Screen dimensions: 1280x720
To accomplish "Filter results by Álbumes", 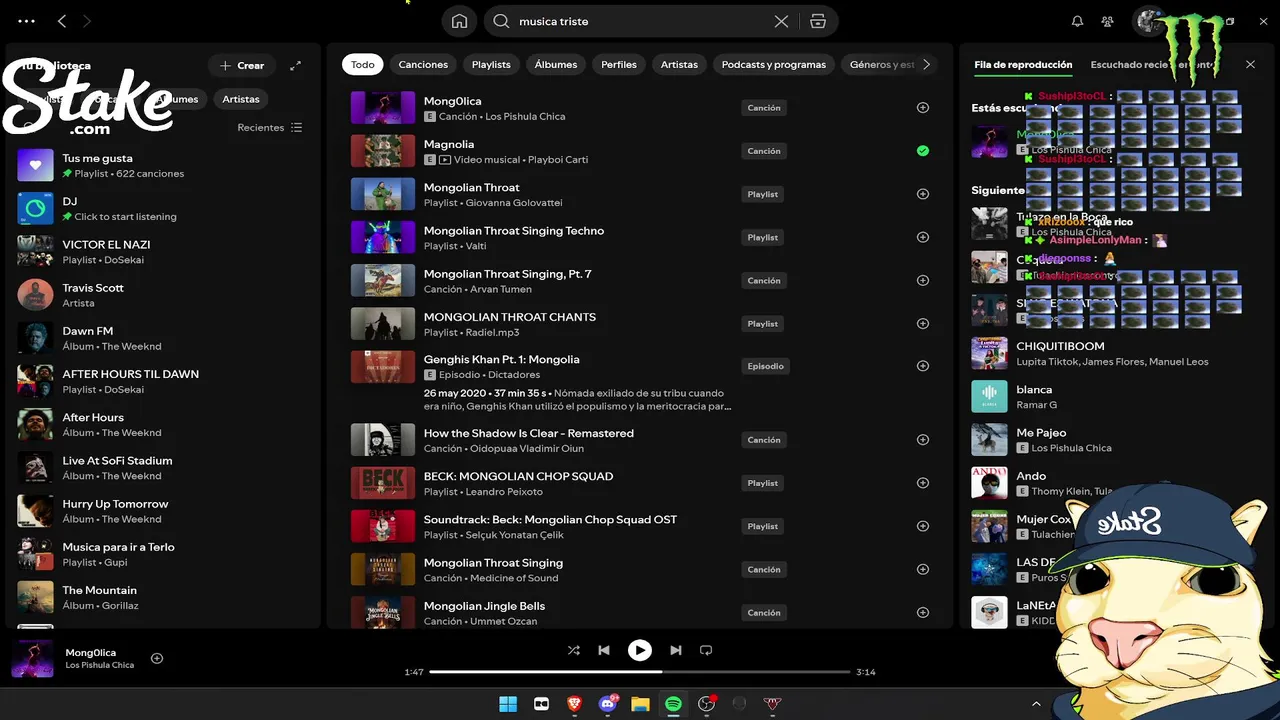I will [556, 64].
